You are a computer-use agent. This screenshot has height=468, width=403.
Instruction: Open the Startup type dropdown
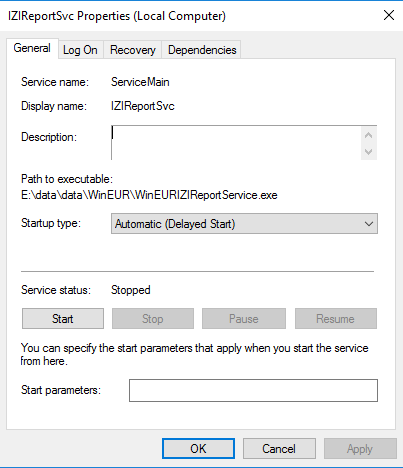(x=244, y=224)
